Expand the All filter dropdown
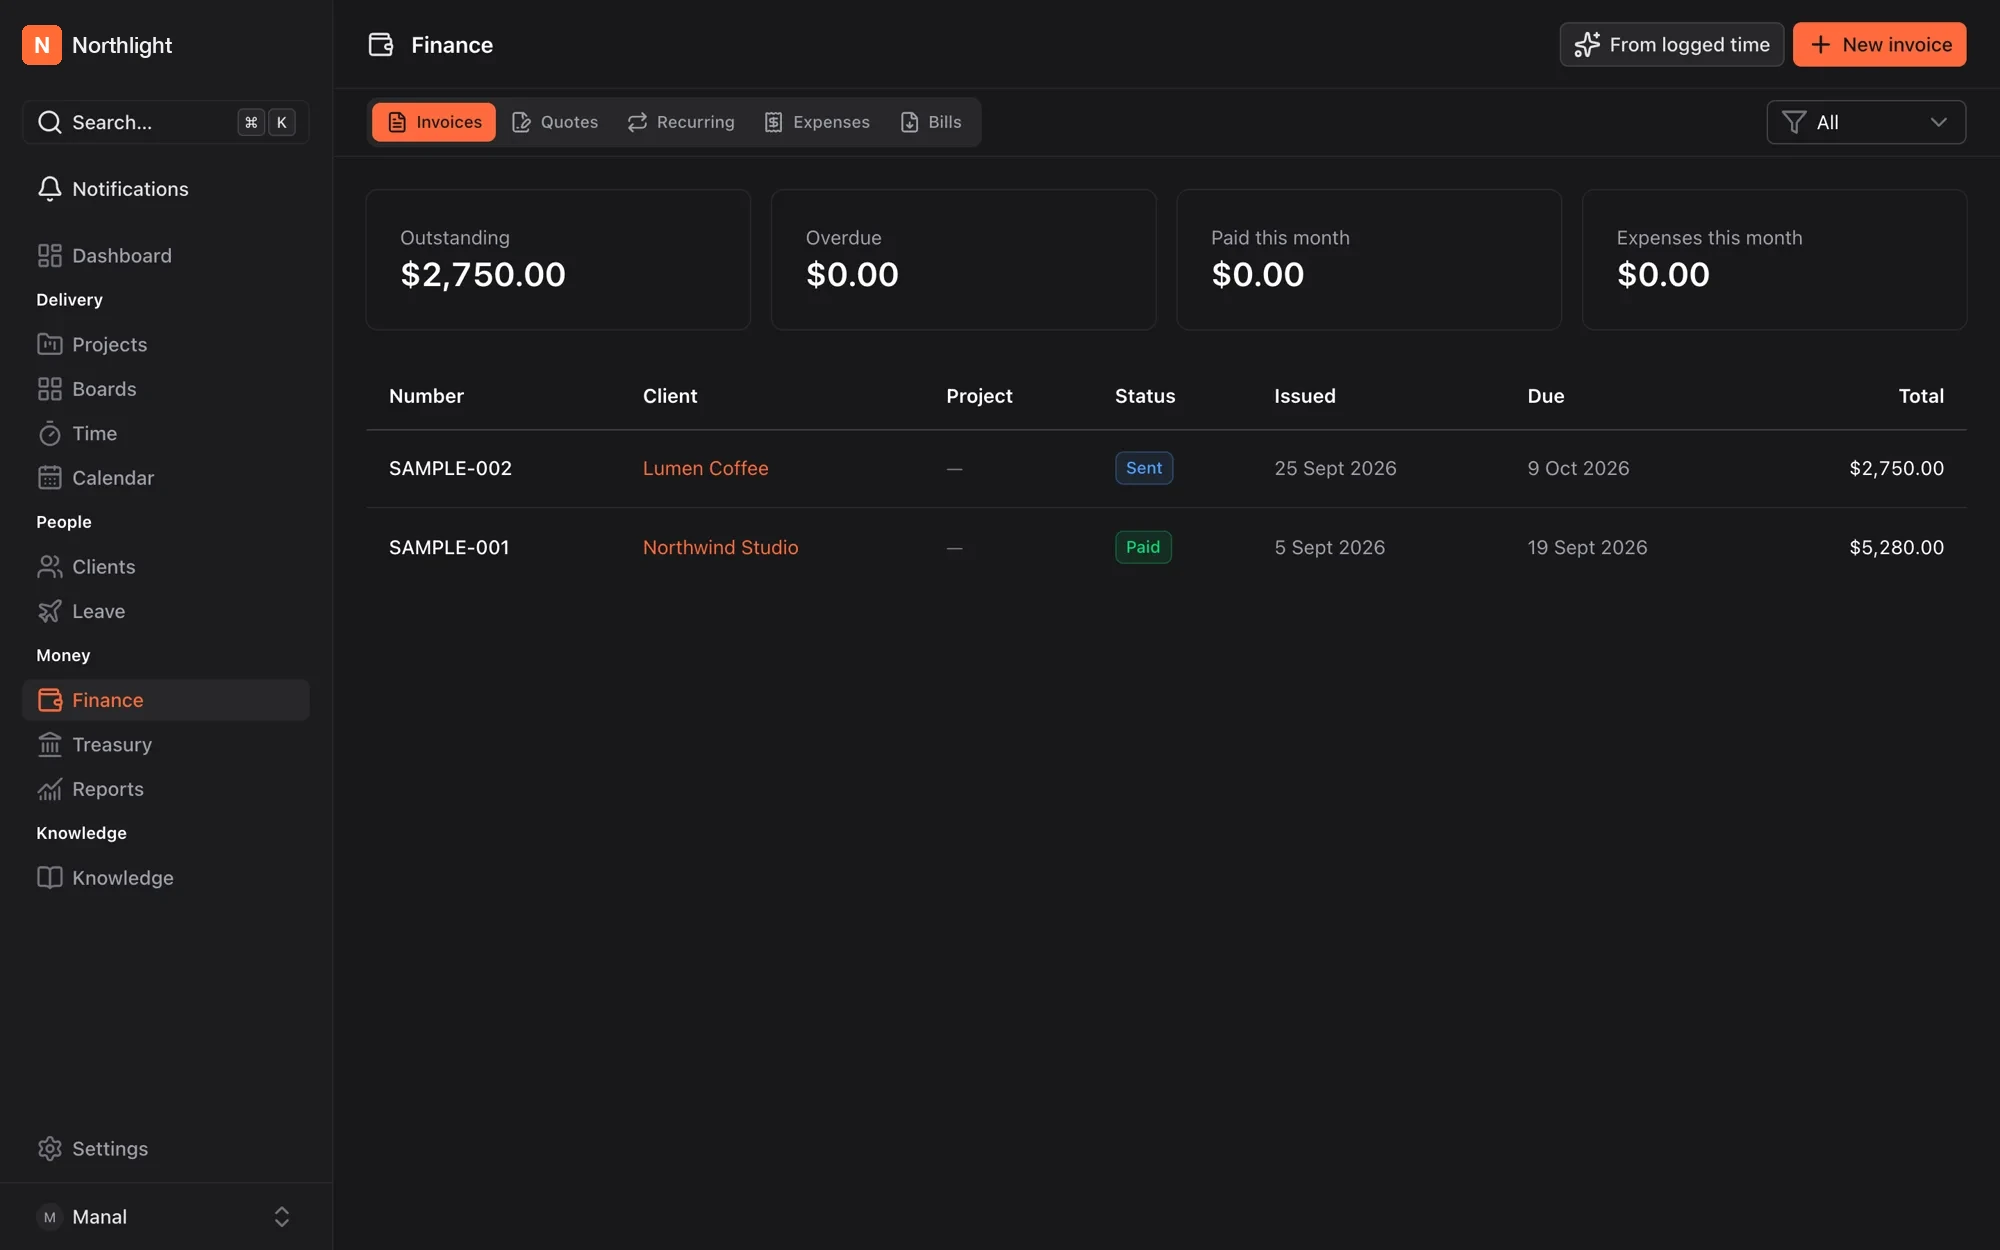This screenshot has width=2000, height=1250. (1866, 122)
